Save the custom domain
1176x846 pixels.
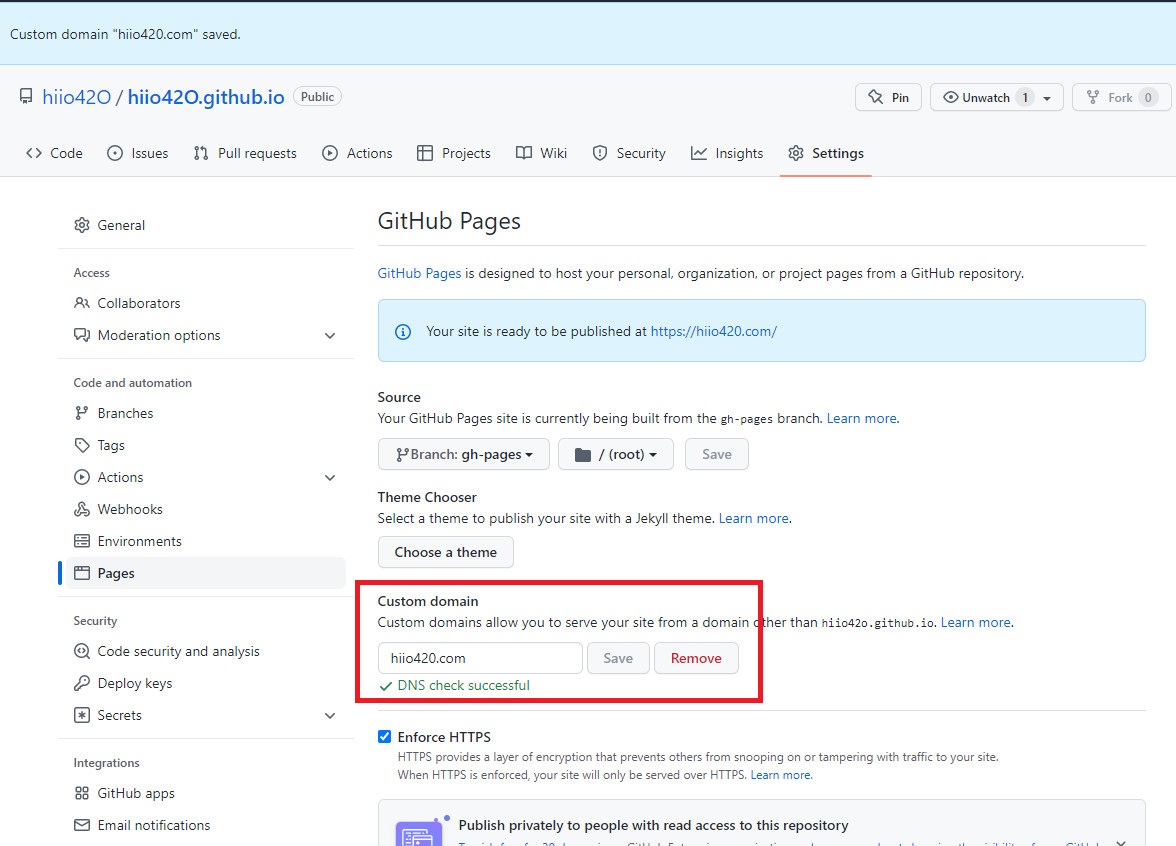[x=618, y=658]
